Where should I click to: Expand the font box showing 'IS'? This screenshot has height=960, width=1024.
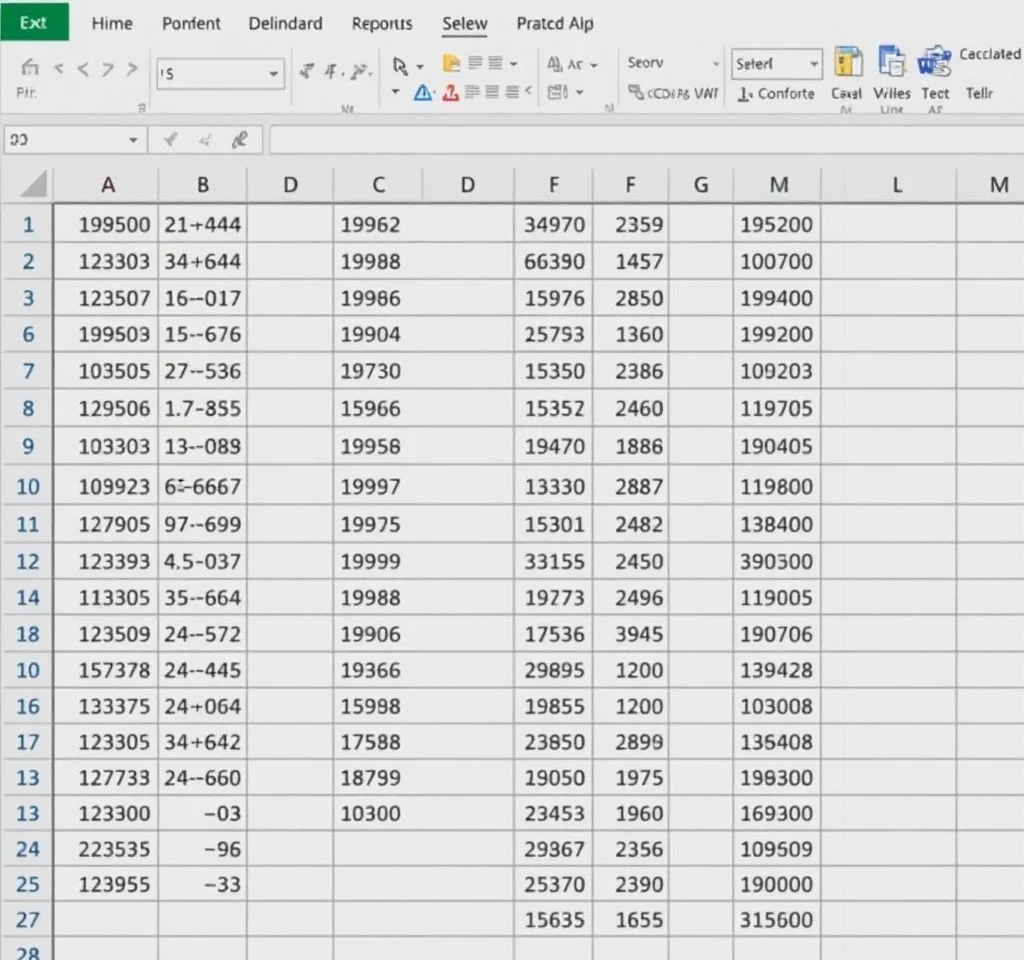(x=273, y=74)
